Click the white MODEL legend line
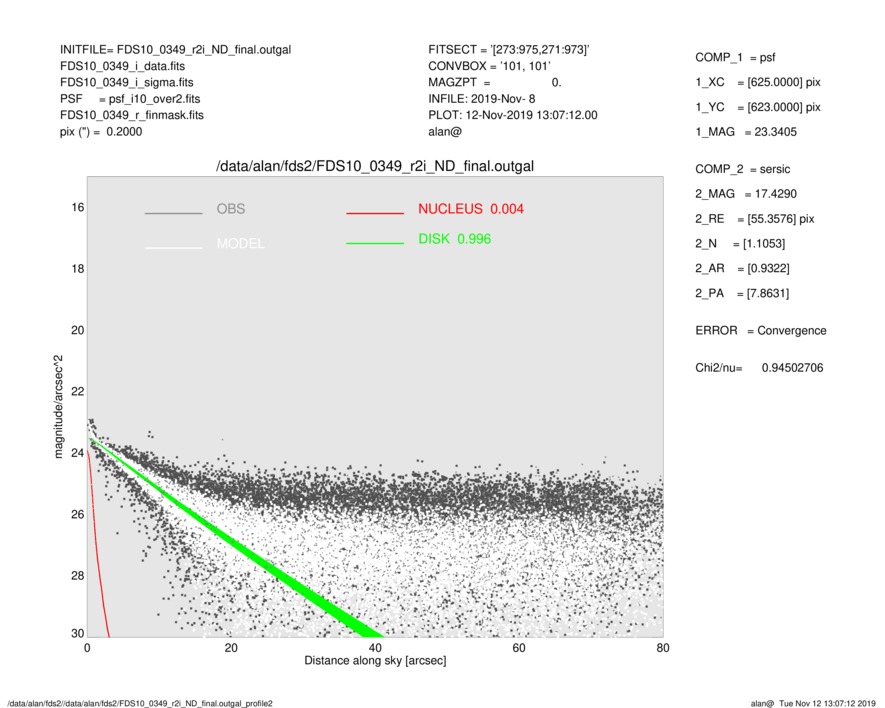This screenshot has width=885, height=708. point(173,247)
